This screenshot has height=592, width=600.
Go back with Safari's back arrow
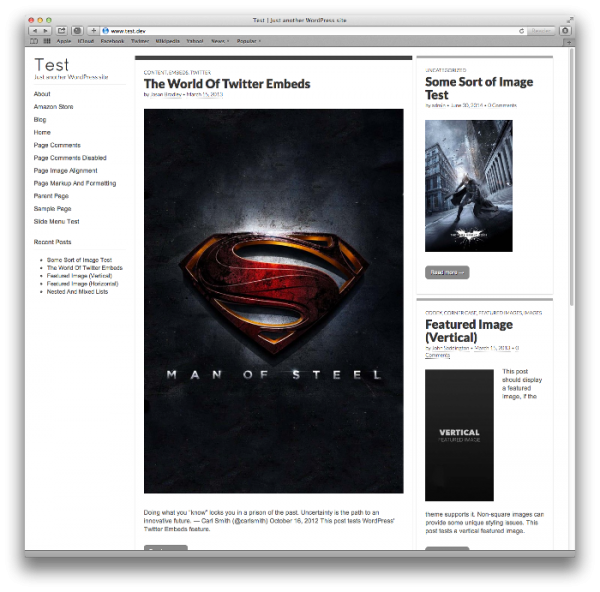[35, 31]
